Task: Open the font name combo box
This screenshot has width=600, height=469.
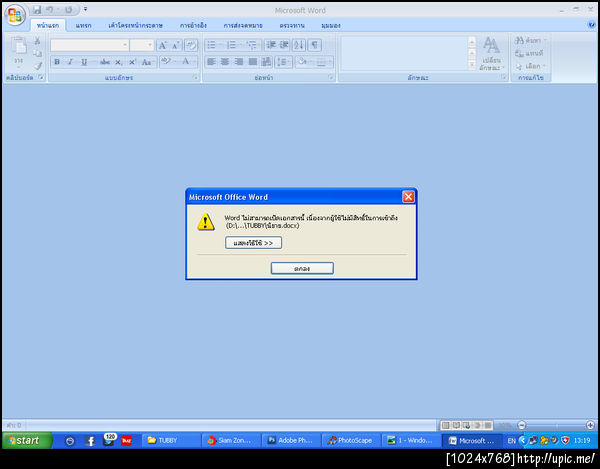Action: click(90, 45)
